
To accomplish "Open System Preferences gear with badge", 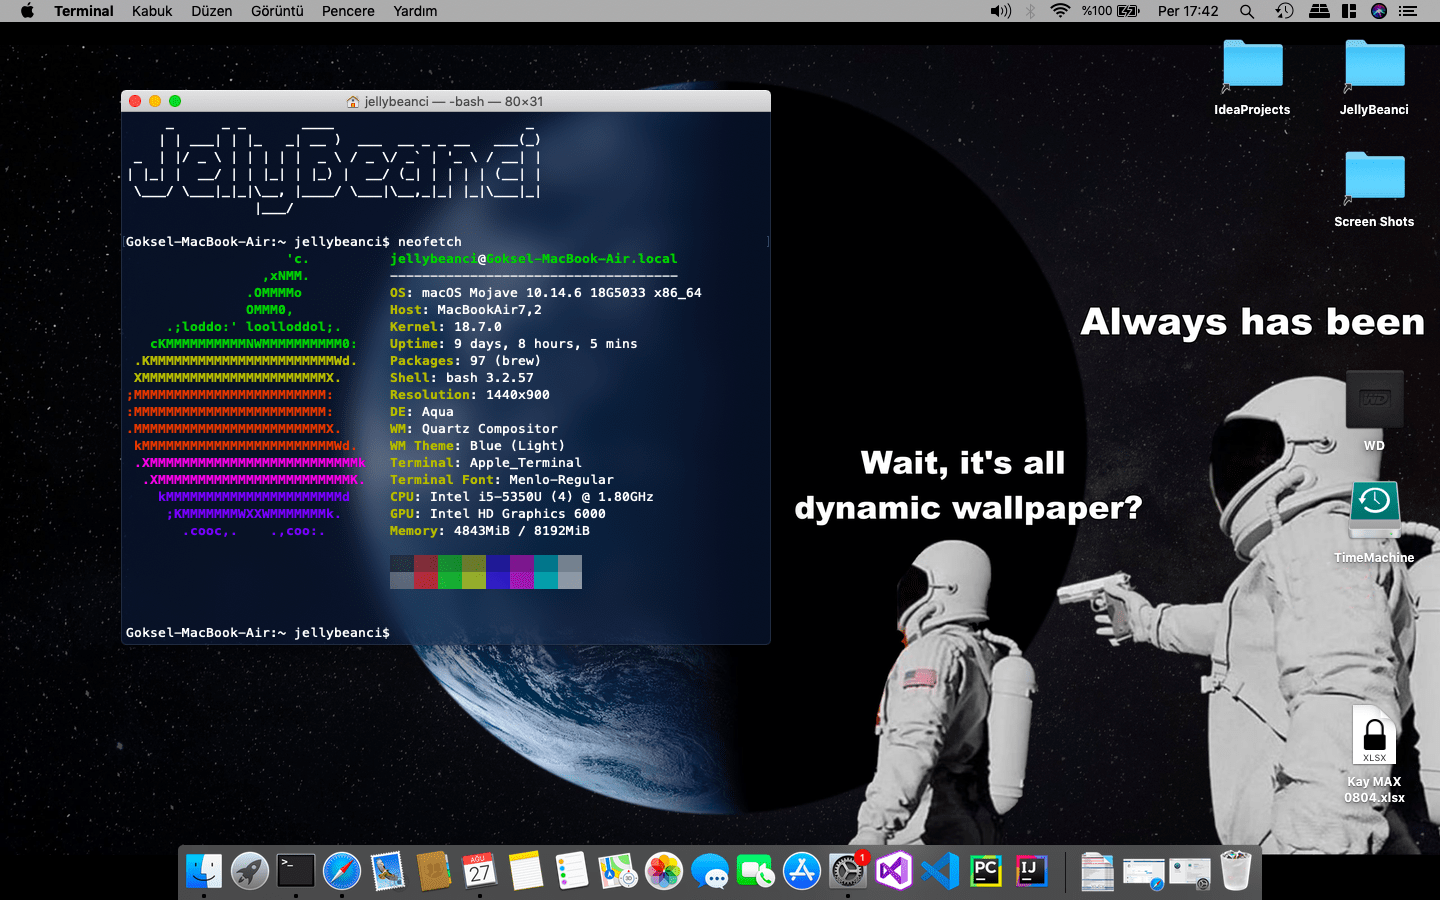I will [848, 871].
